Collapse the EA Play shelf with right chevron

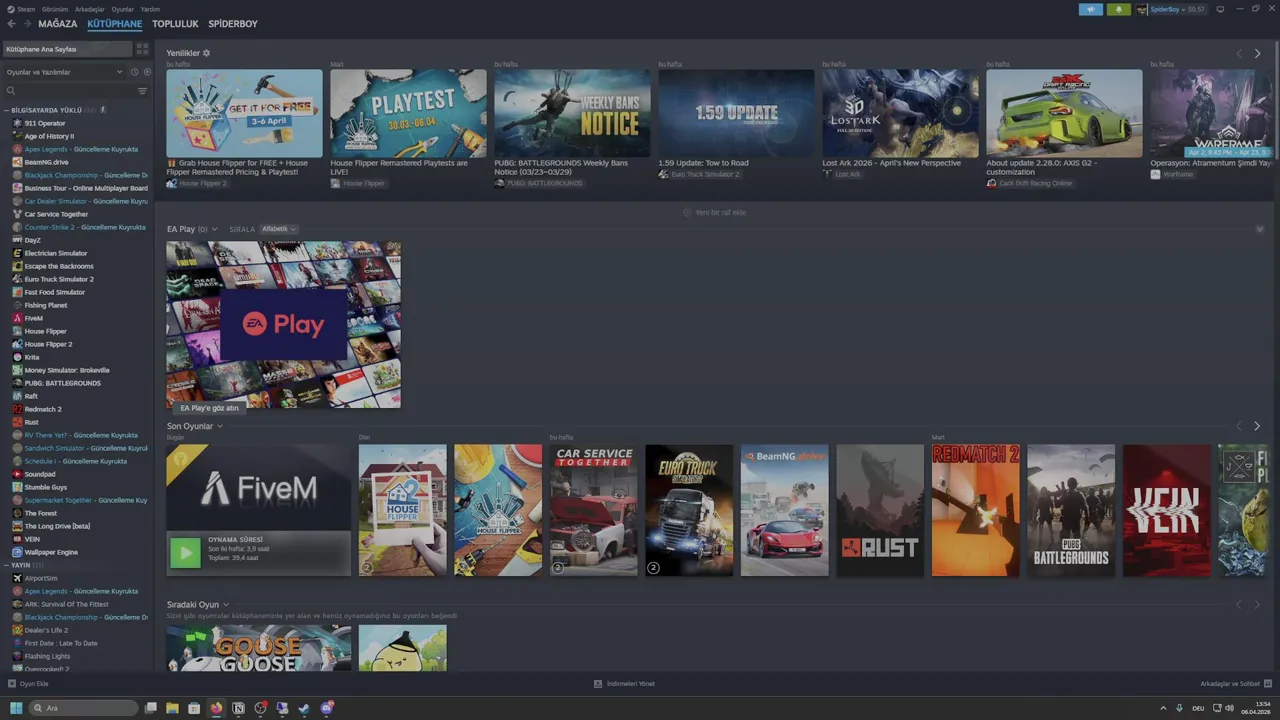pyautogui.click(x=1260, y=229)
